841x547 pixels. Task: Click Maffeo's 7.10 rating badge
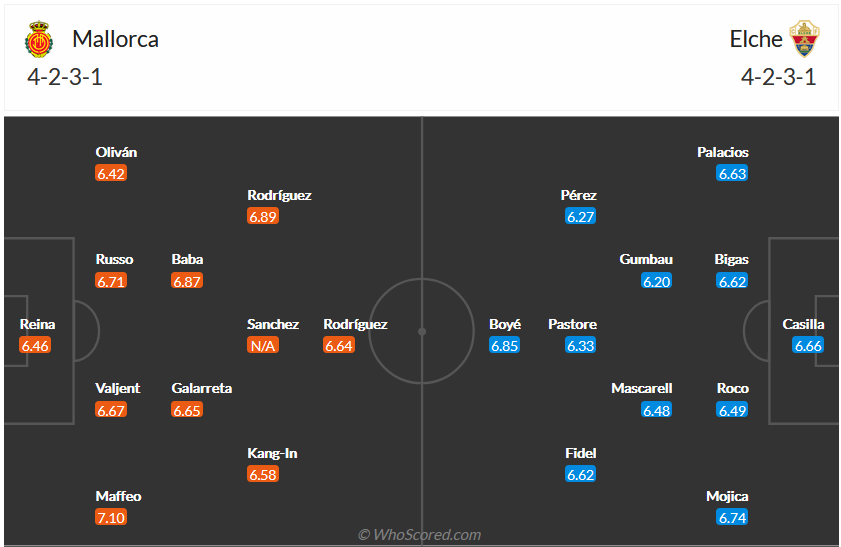click(x=111, y=517)
